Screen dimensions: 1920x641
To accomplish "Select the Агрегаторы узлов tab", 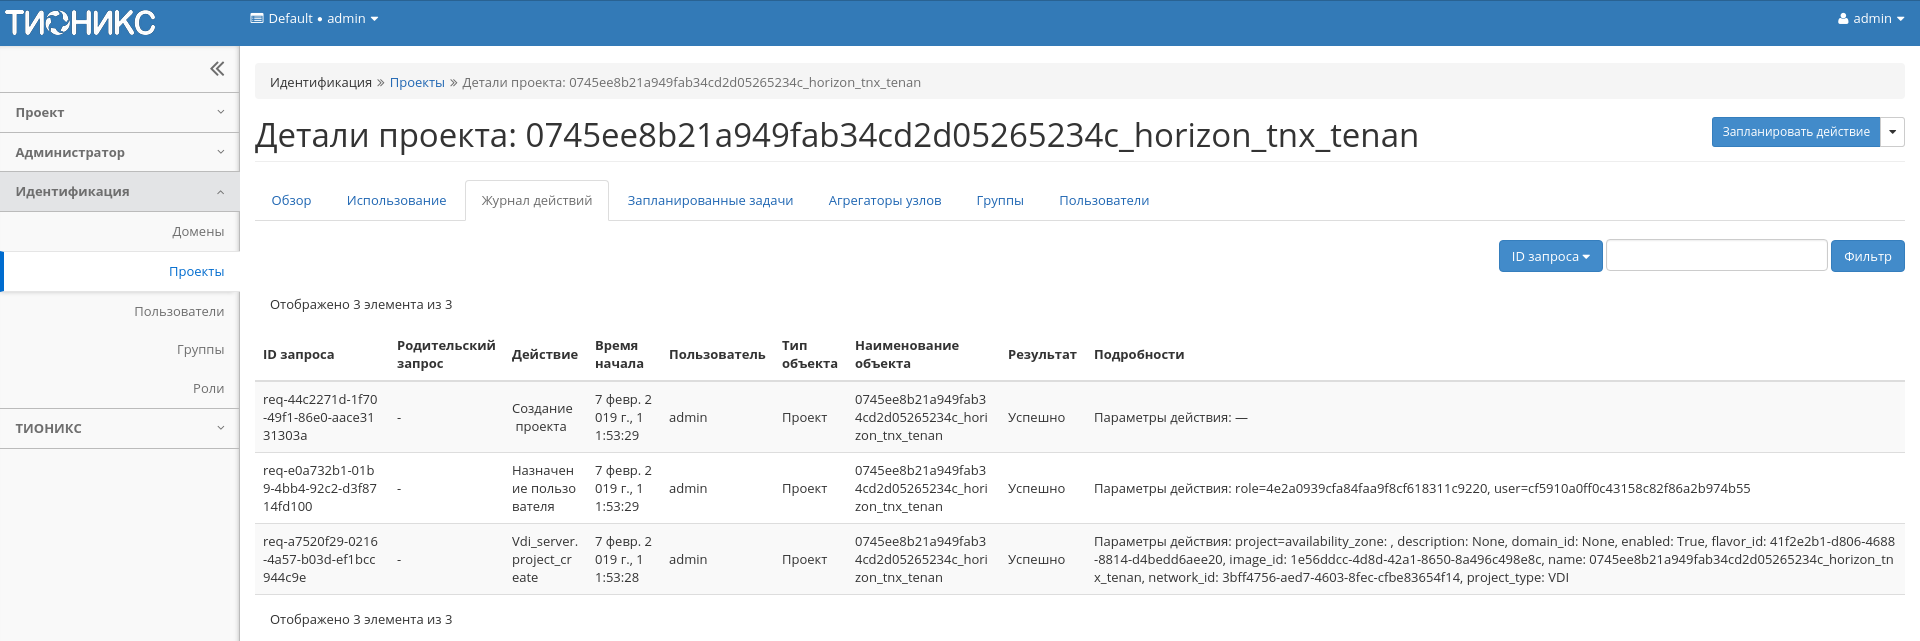I will pyautogui.click(x=884, y=201).
